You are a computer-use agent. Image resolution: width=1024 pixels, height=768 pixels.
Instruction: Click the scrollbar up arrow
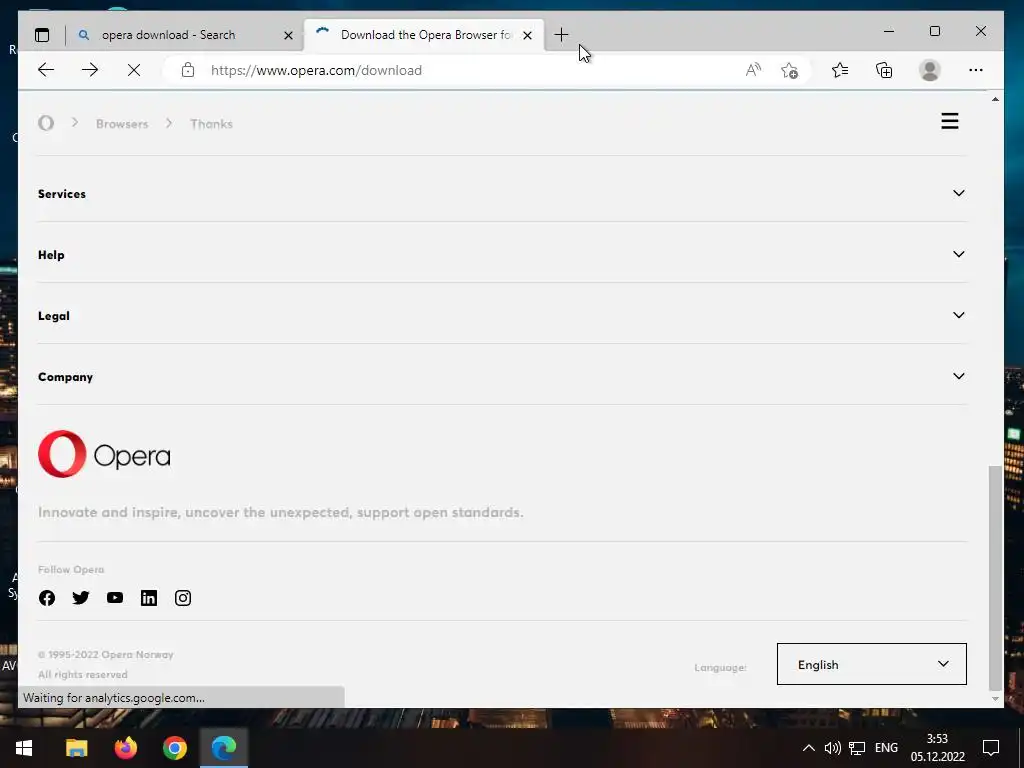click(995, 99)
